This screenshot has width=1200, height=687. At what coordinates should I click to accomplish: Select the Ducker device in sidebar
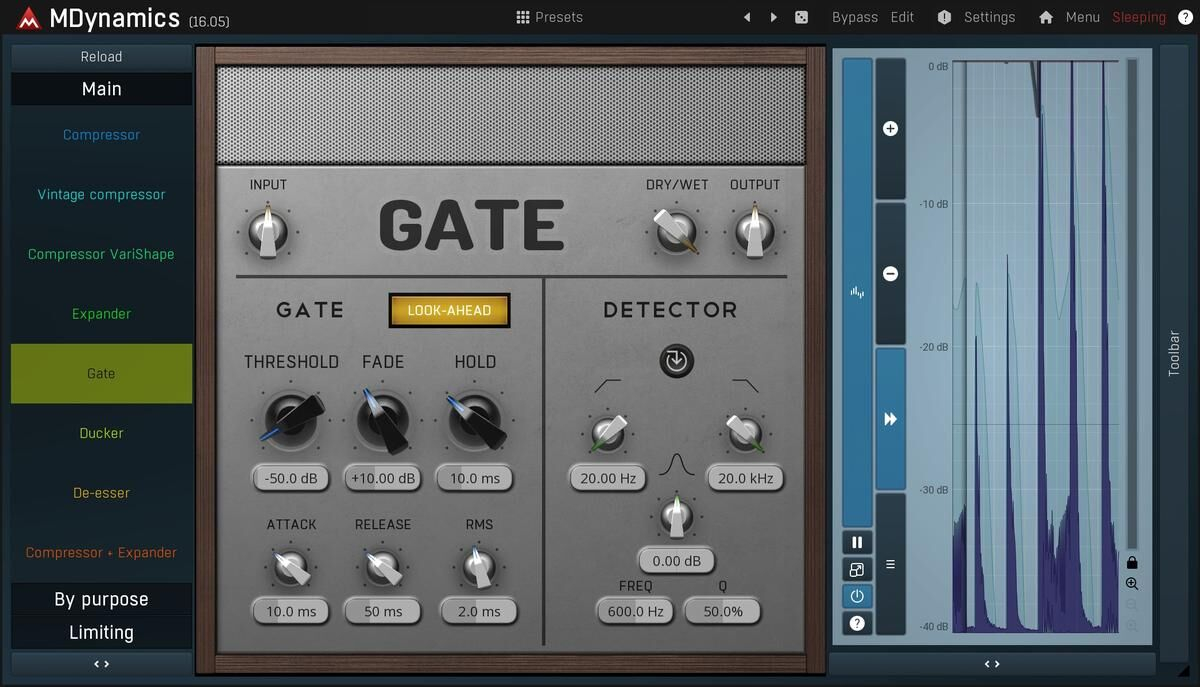point(101,433)
